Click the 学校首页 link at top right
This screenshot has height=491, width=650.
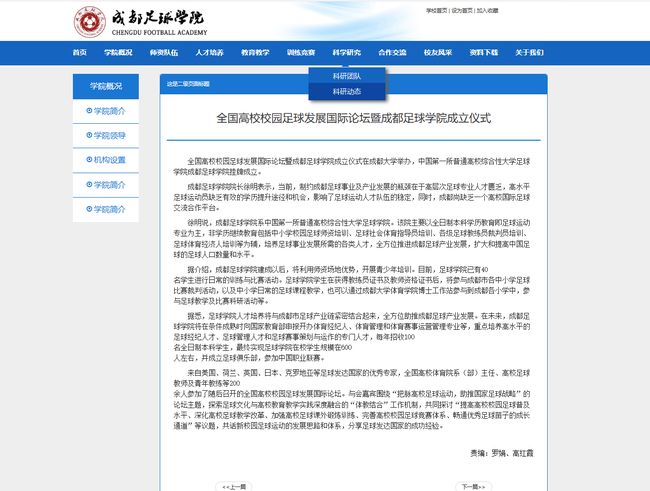click(x=437, y=10)
